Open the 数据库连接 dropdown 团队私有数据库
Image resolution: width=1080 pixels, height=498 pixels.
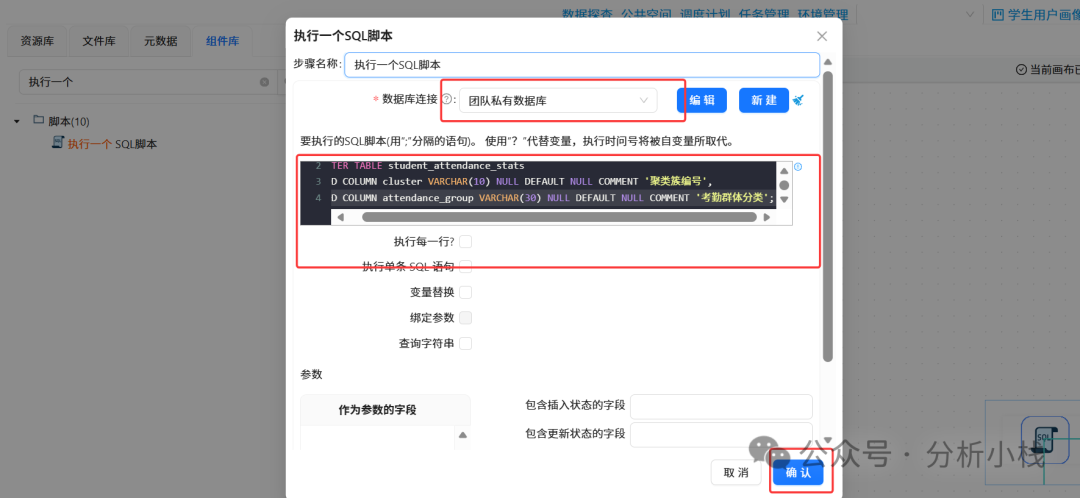click(558, 101)
